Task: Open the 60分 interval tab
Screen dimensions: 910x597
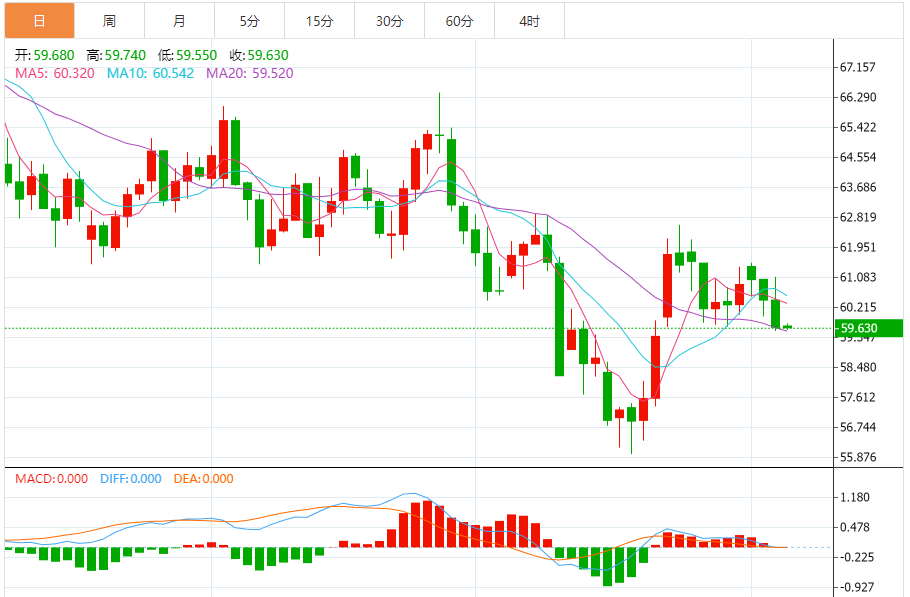Action: (459, 21)
